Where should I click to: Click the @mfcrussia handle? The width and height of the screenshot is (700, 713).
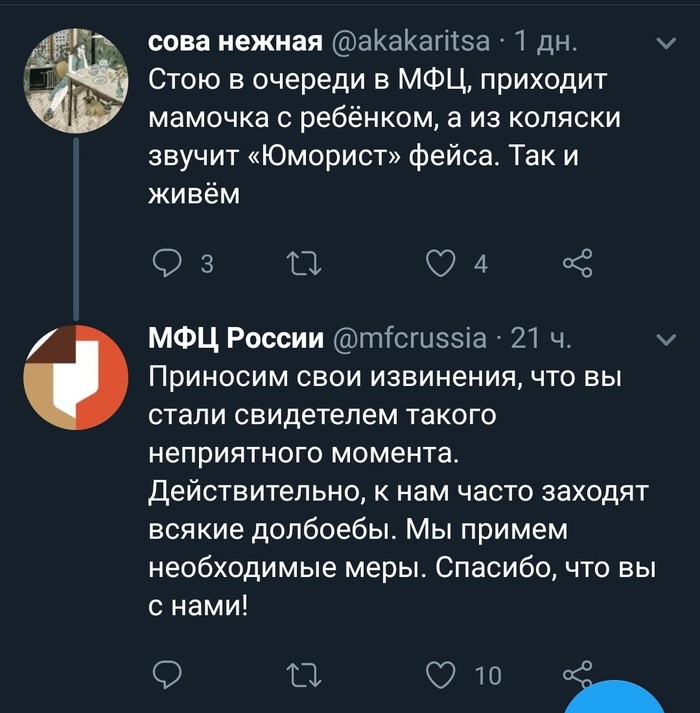(411, 340)
